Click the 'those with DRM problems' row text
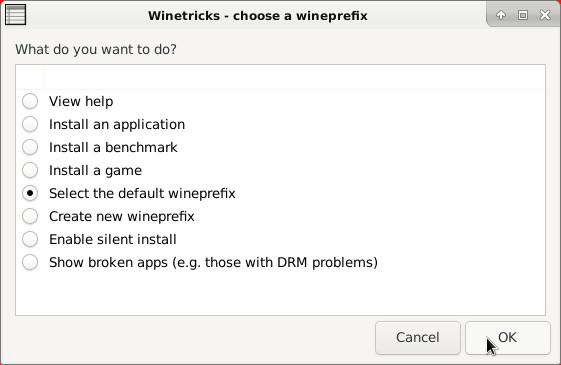This screenshot has height=365, width=561. (291, 263)
